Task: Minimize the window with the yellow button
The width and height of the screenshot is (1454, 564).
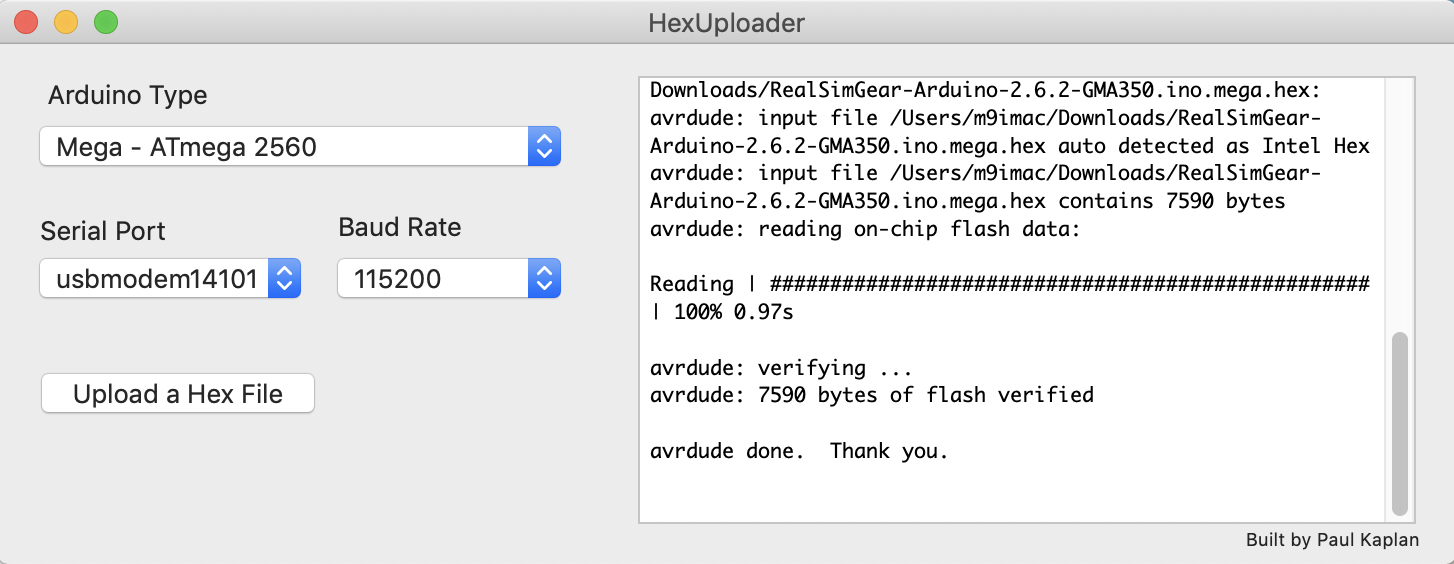Action: click(x=66, y=22)
